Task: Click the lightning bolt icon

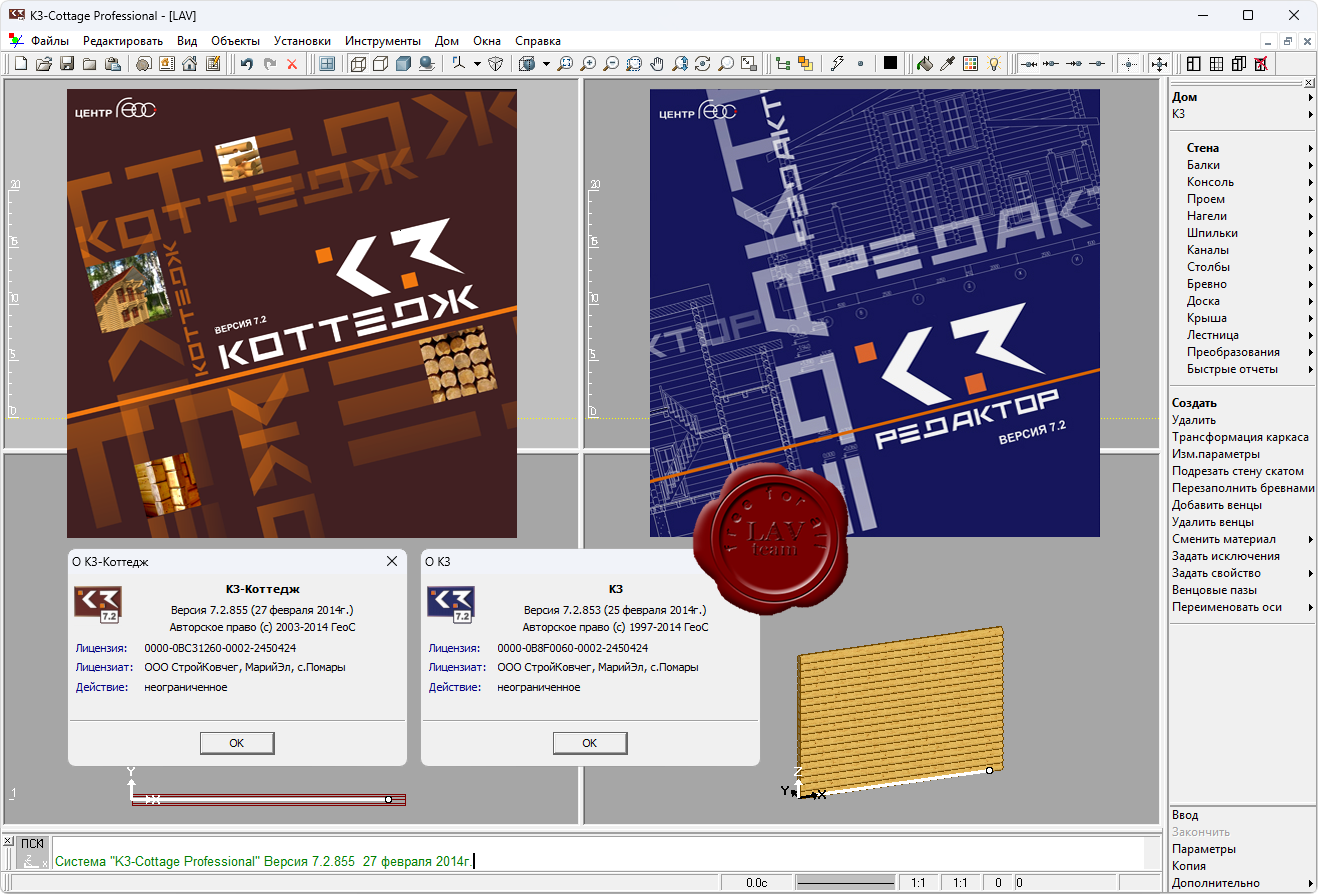Action: coord(838,64)
